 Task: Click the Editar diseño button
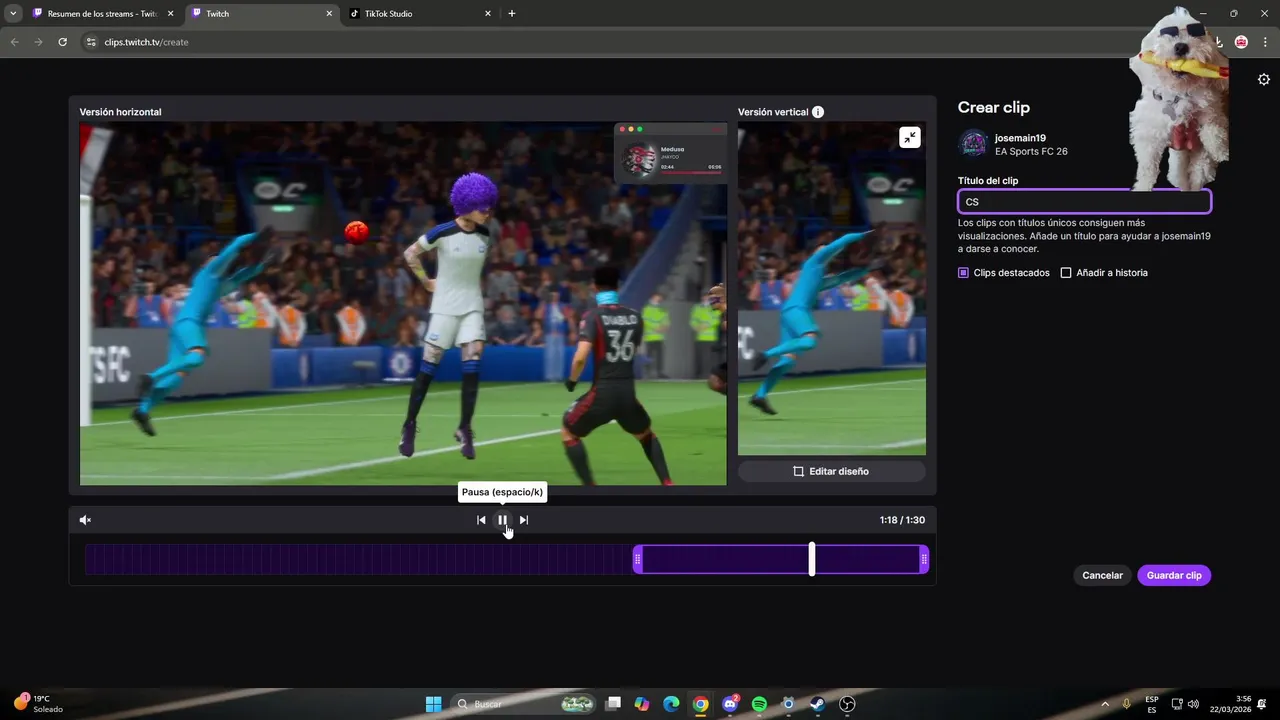(x=832, y=471)
